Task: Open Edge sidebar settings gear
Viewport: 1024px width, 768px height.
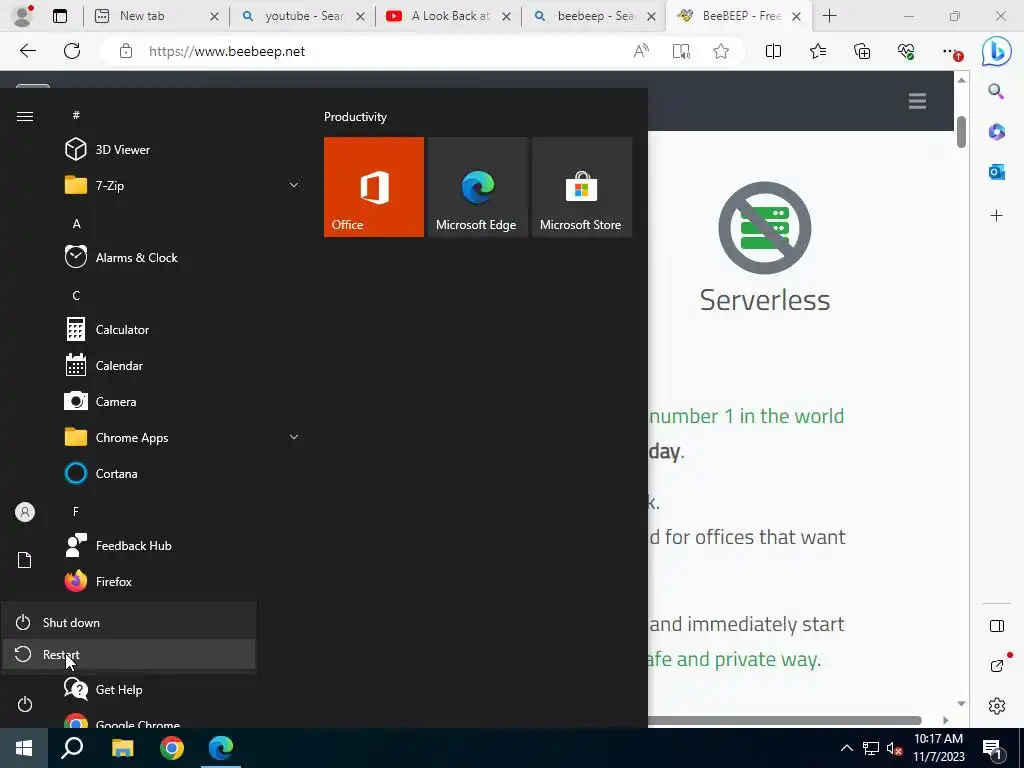Action: 997,706
